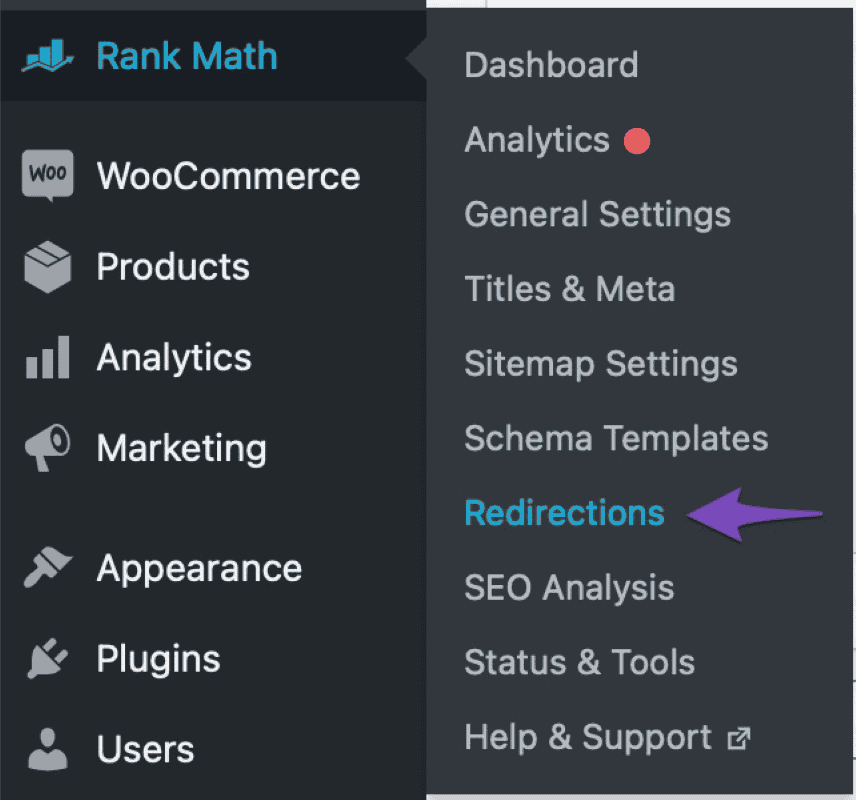The width and height of the screenshot is (856, 800).
Task: Click the red notification dot beside Analytics
Action: click(x=637, y=141)
